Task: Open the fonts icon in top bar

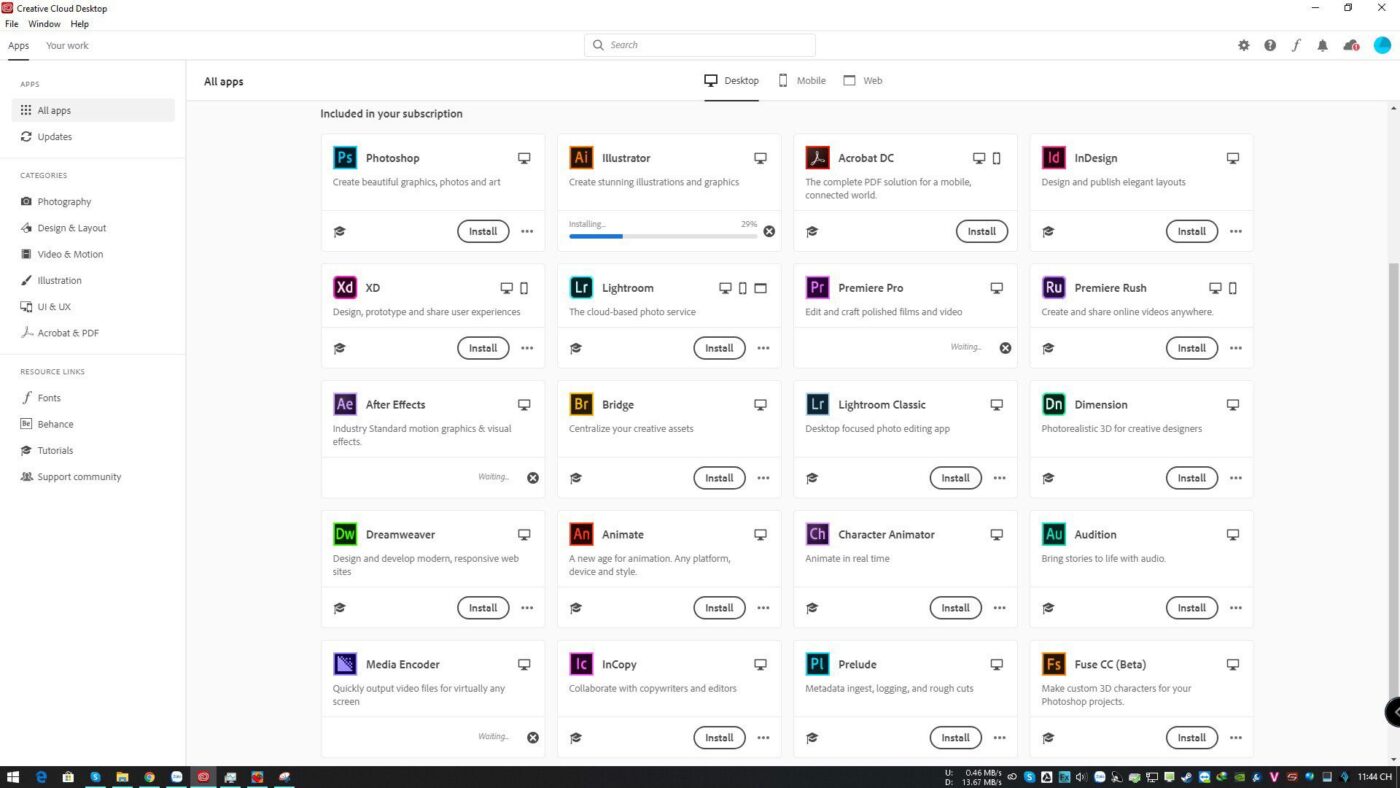Action: tap(1296, 45)
